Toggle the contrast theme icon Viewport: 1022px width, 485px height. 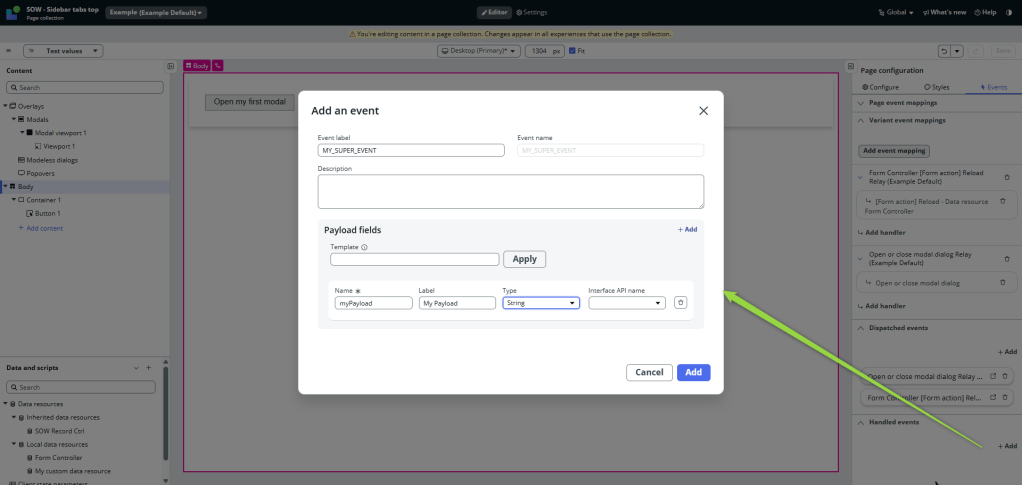point(1009,12)
